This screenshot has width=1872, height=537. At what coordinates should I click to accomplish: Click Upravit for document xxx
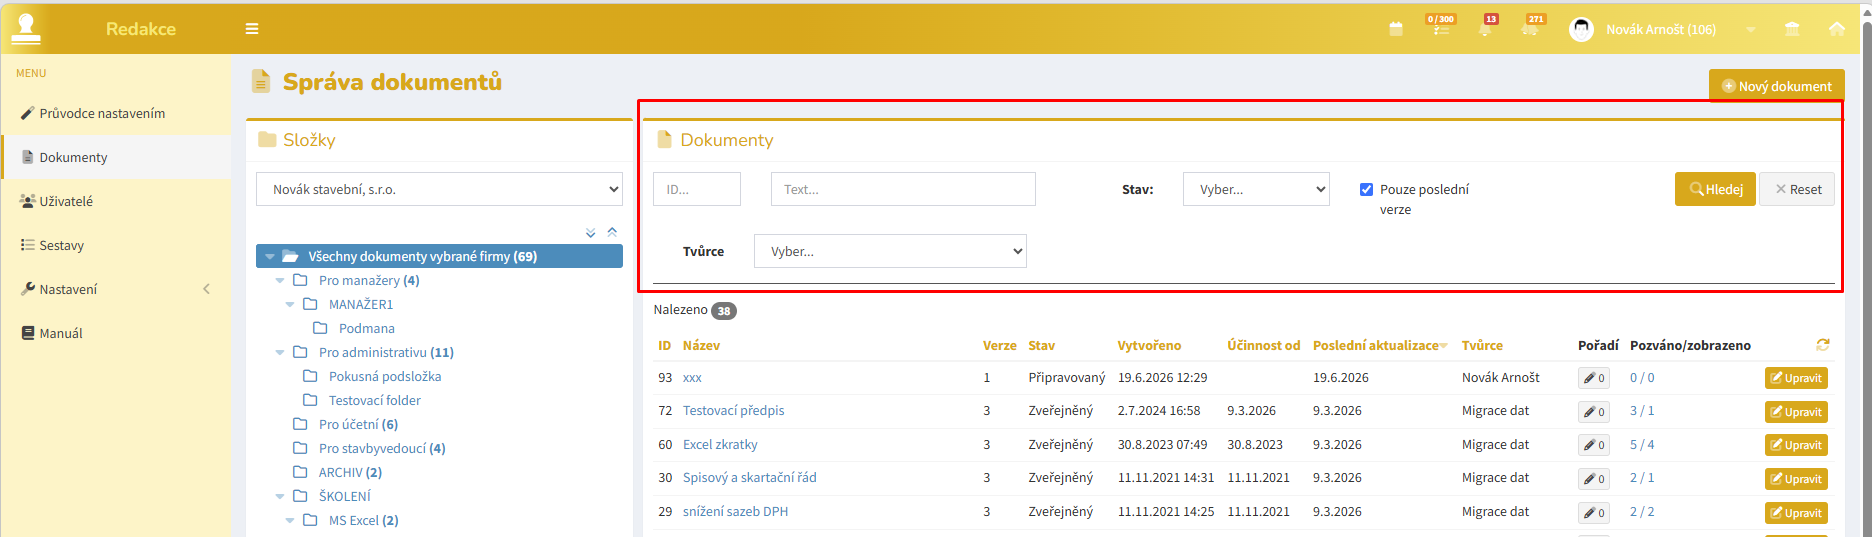(1796, 378)
